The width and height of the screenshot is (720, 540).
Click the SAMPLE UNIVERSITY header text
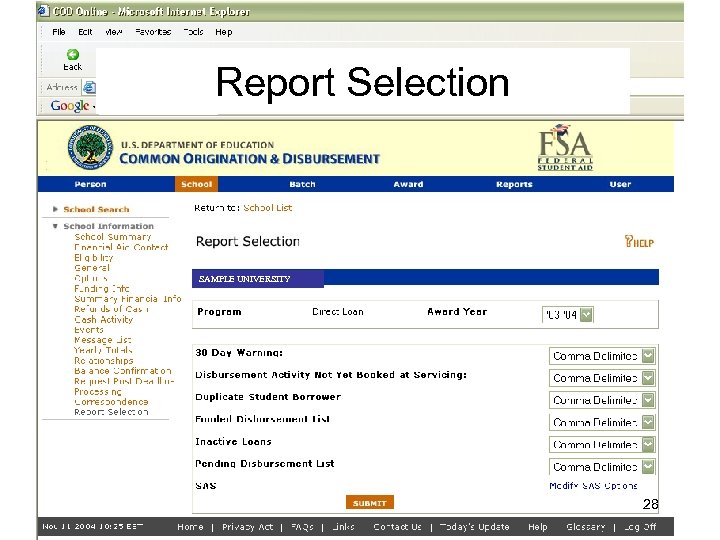pyautogui.click(x=244, y=279)
